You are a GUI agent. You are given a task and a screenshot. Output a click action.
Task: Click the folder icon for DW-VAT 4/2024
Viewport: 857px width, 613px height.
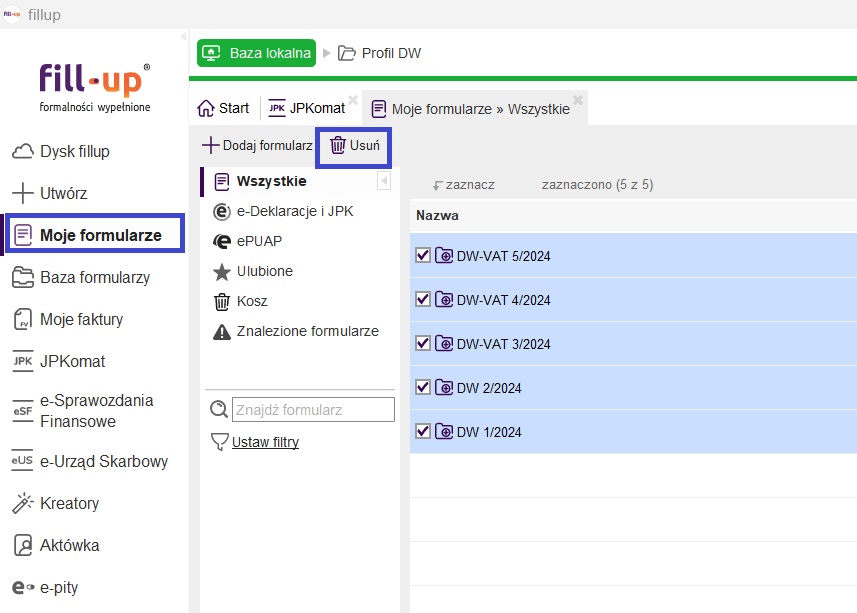444,299
